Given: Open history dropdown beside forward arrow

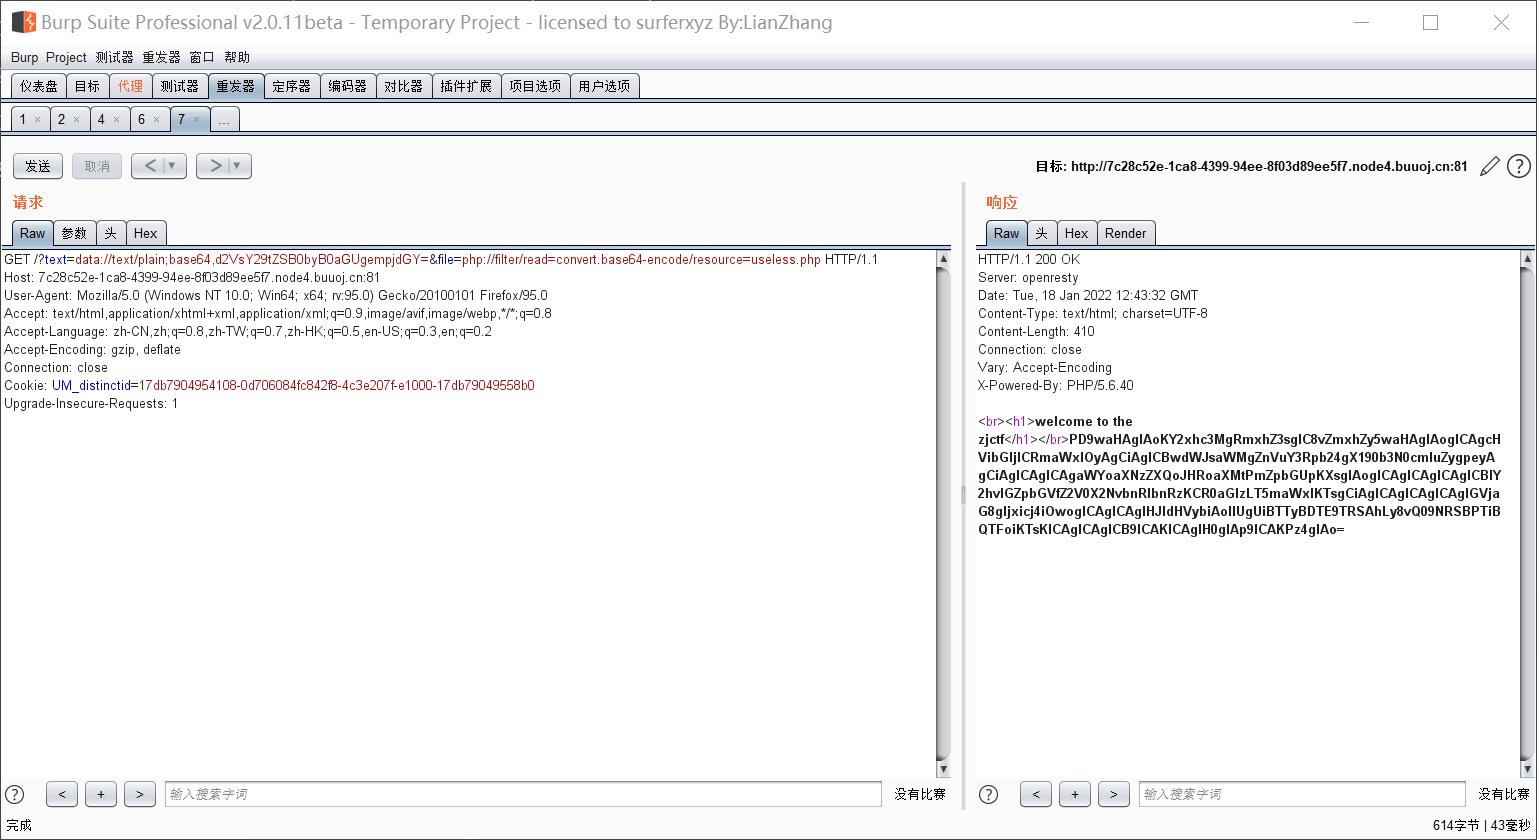Looking at the screenshot, I should tap(239, 166).
